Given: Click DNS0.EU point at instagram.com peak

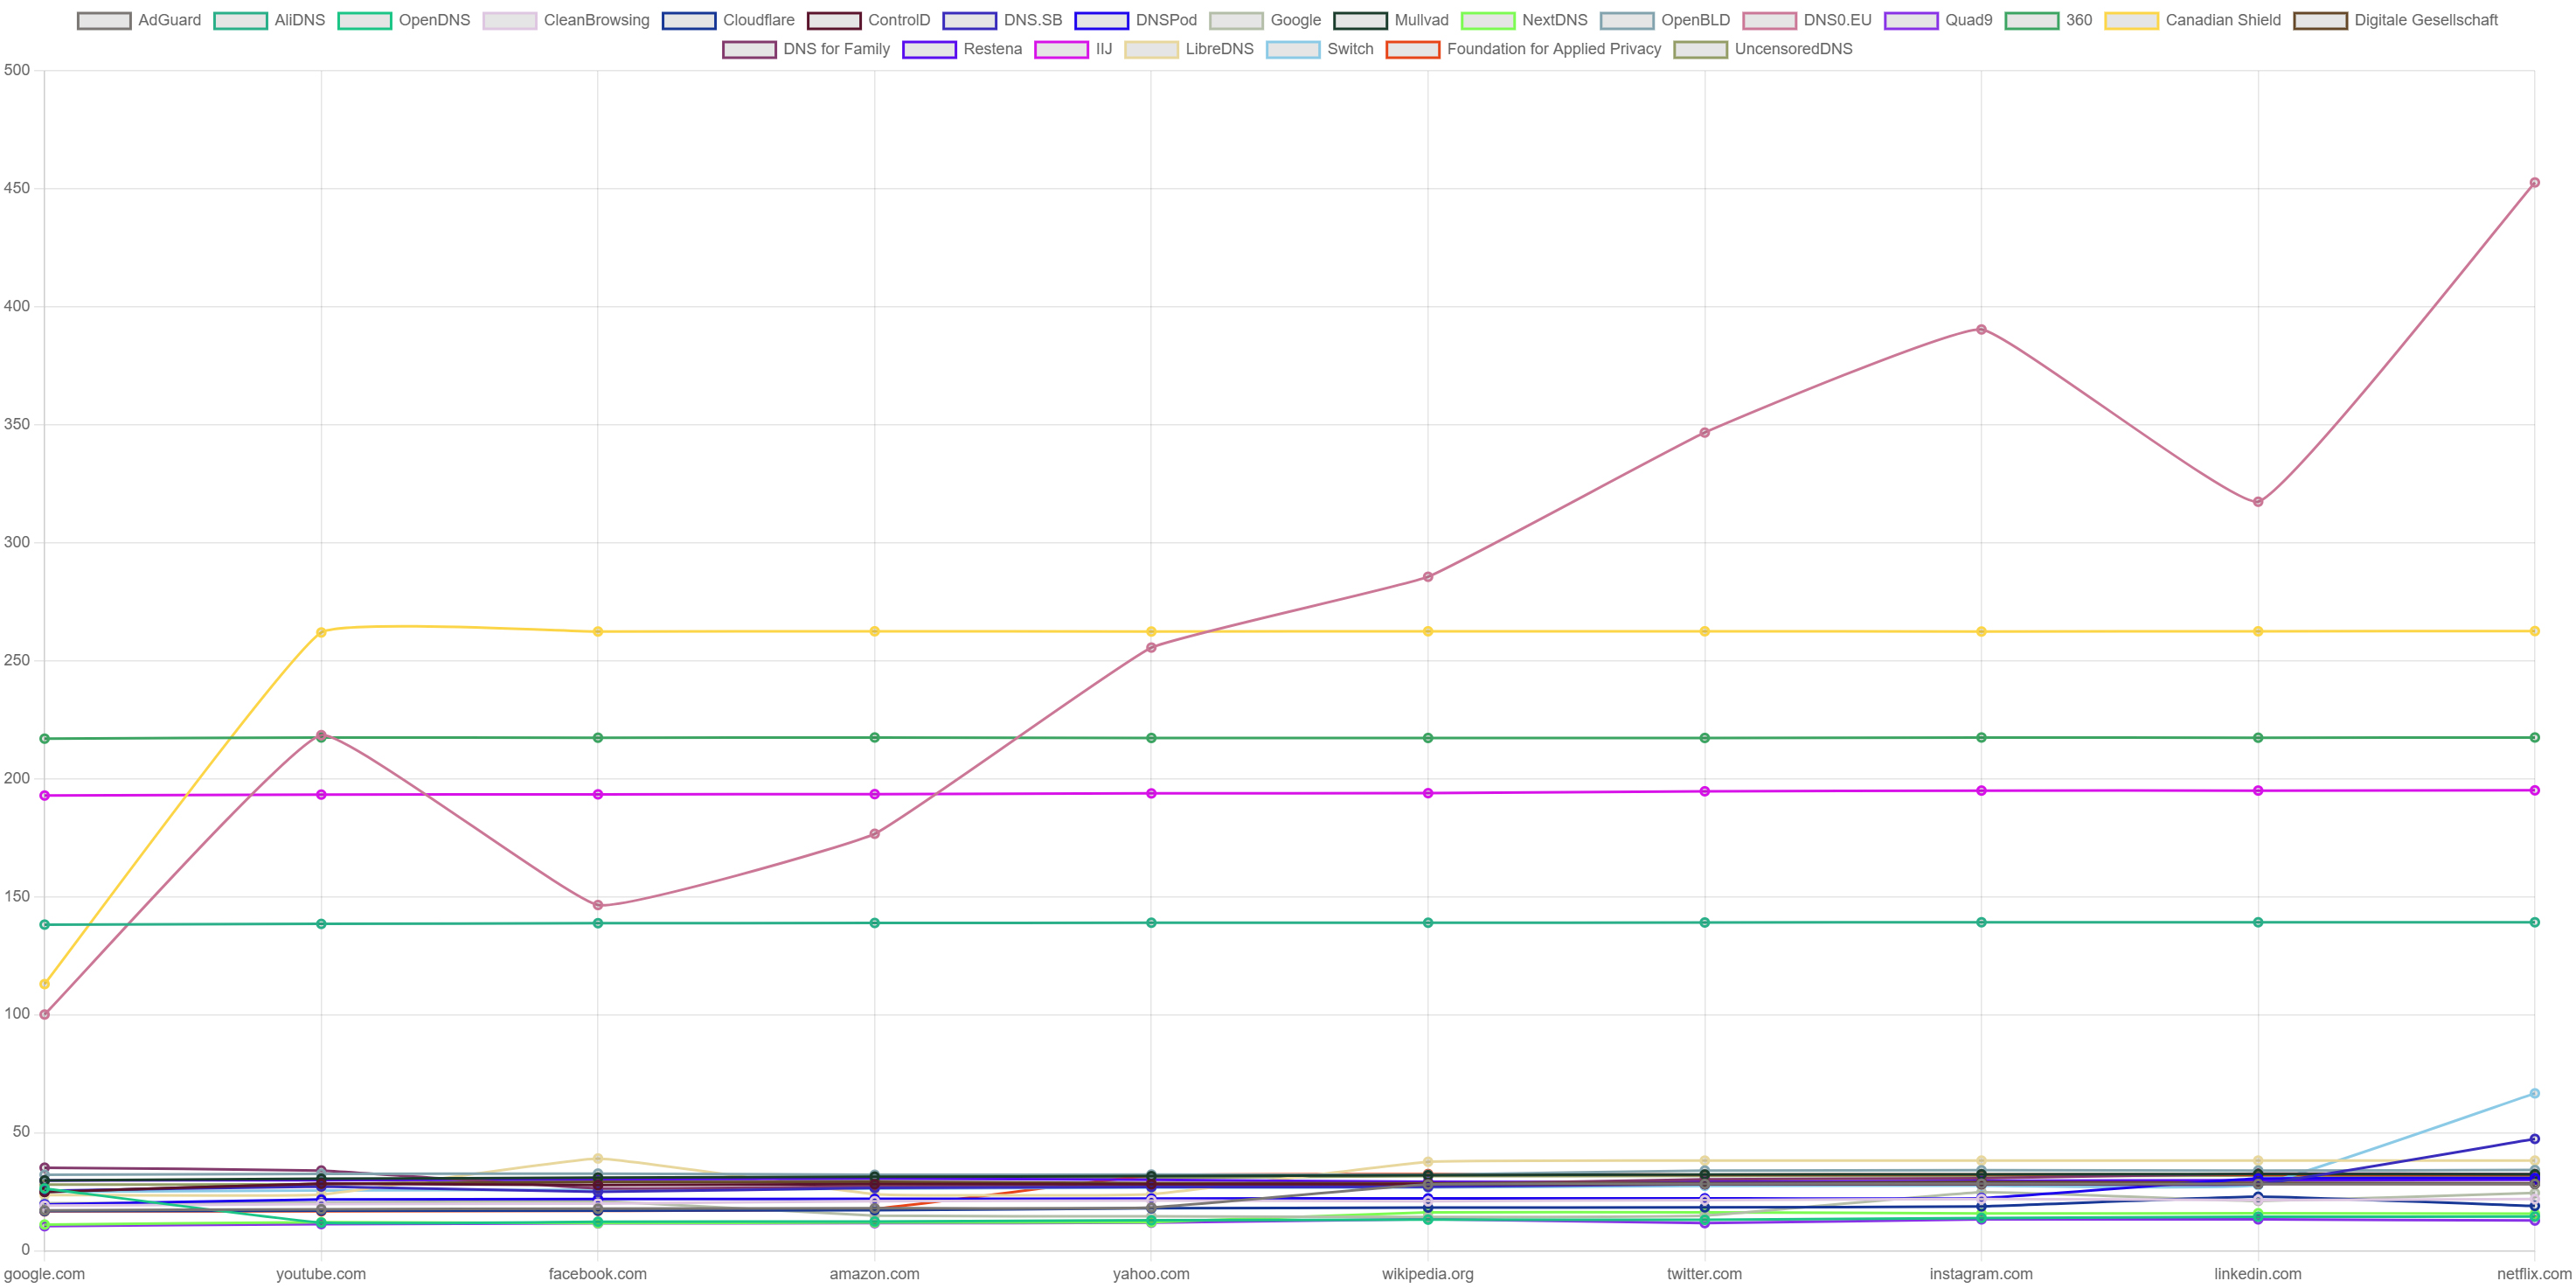Looking at the screenshot, I should coord(1980,329).
